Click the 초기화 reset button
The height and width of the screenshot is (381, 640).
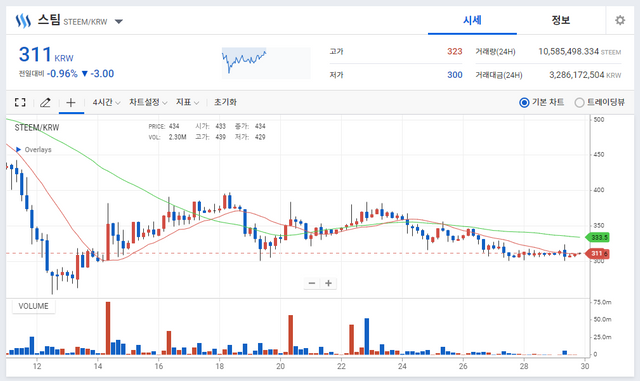point(225,102)
